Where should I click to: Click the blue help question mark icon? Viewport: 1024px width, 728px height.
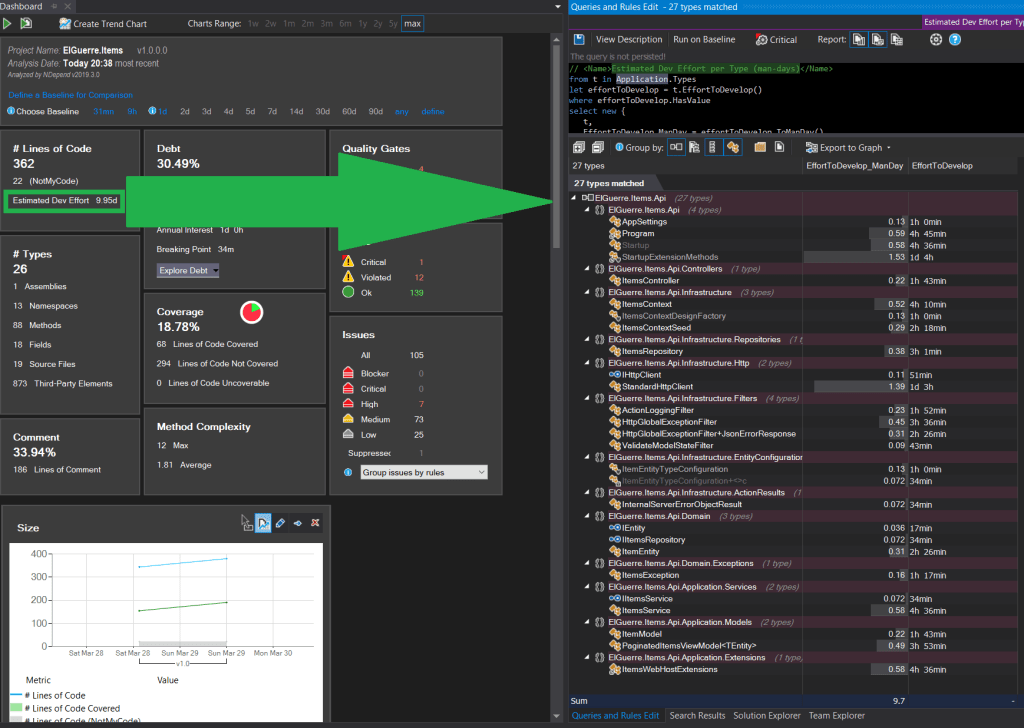[x=955, y=40]
